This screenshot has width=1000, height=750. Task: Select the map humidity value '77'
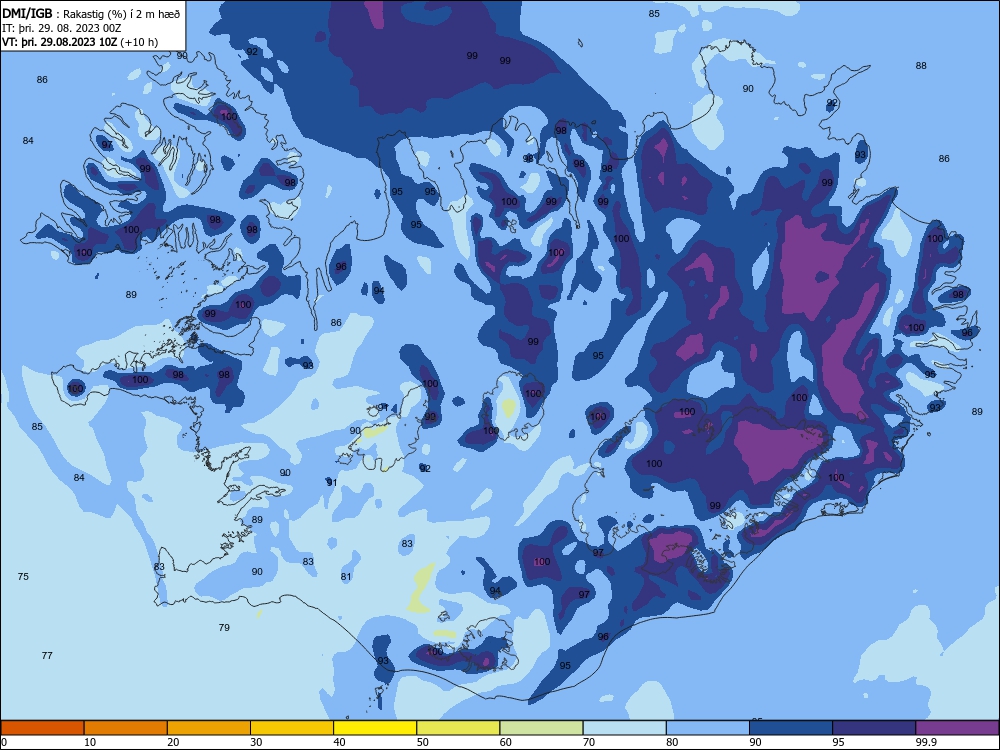click(47, 656)
